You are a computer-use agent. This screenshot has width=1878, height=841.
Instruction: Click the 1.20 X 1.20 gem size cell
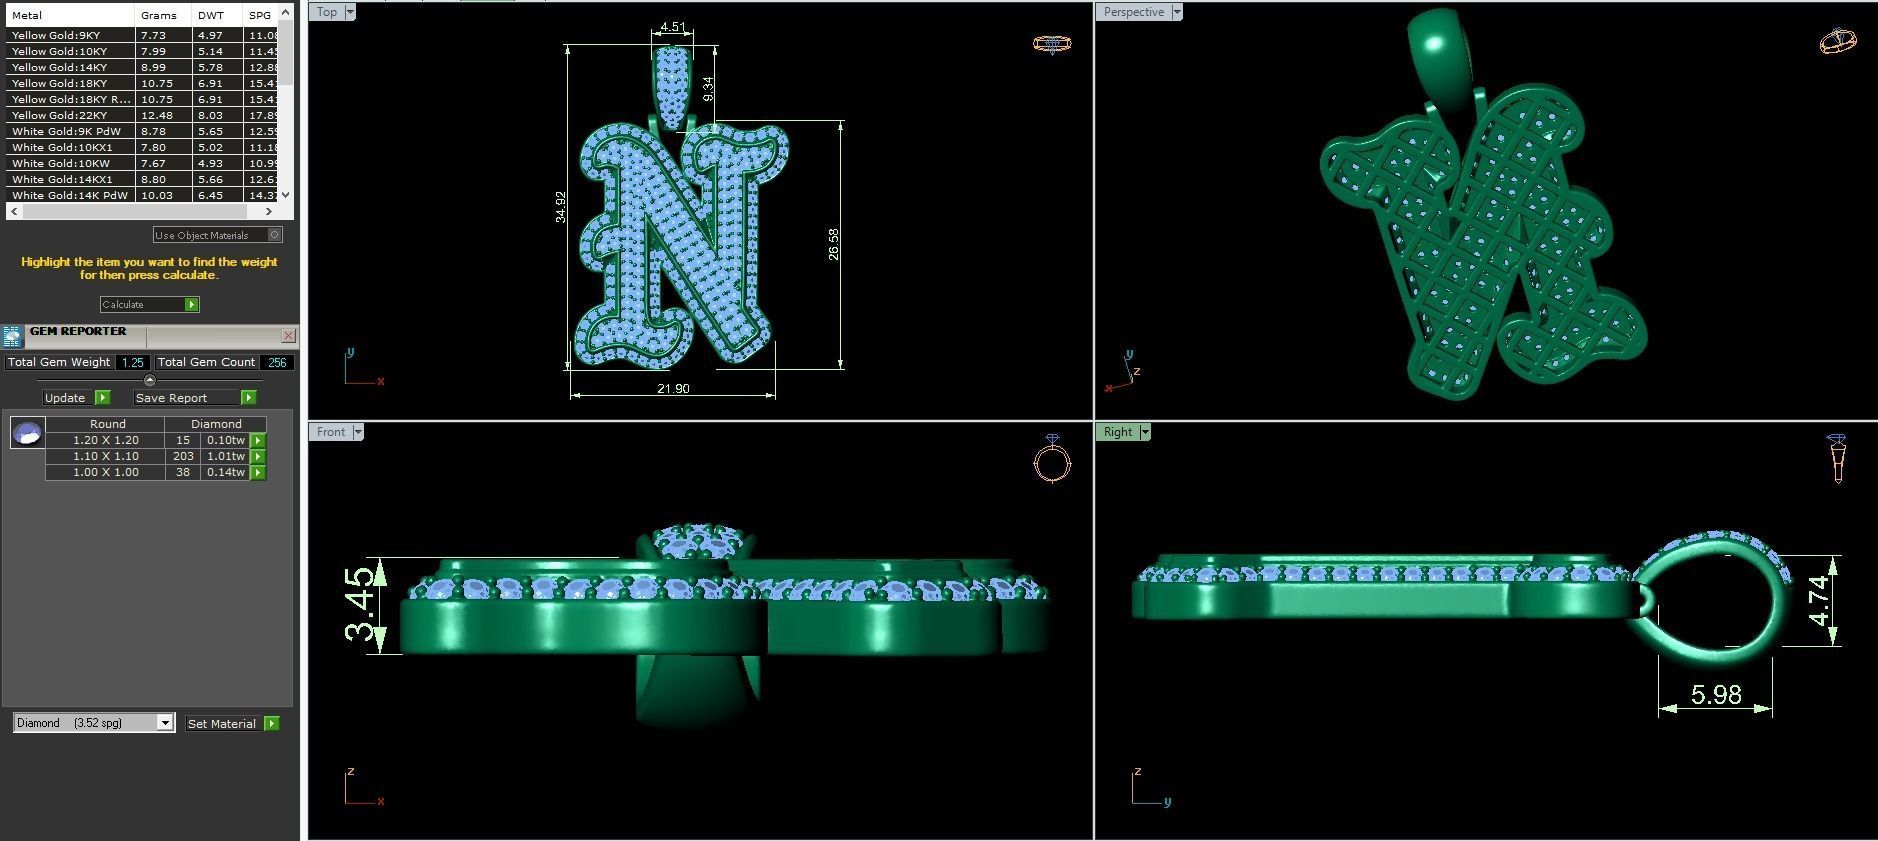pyautogui.click(x=105, y=440)
